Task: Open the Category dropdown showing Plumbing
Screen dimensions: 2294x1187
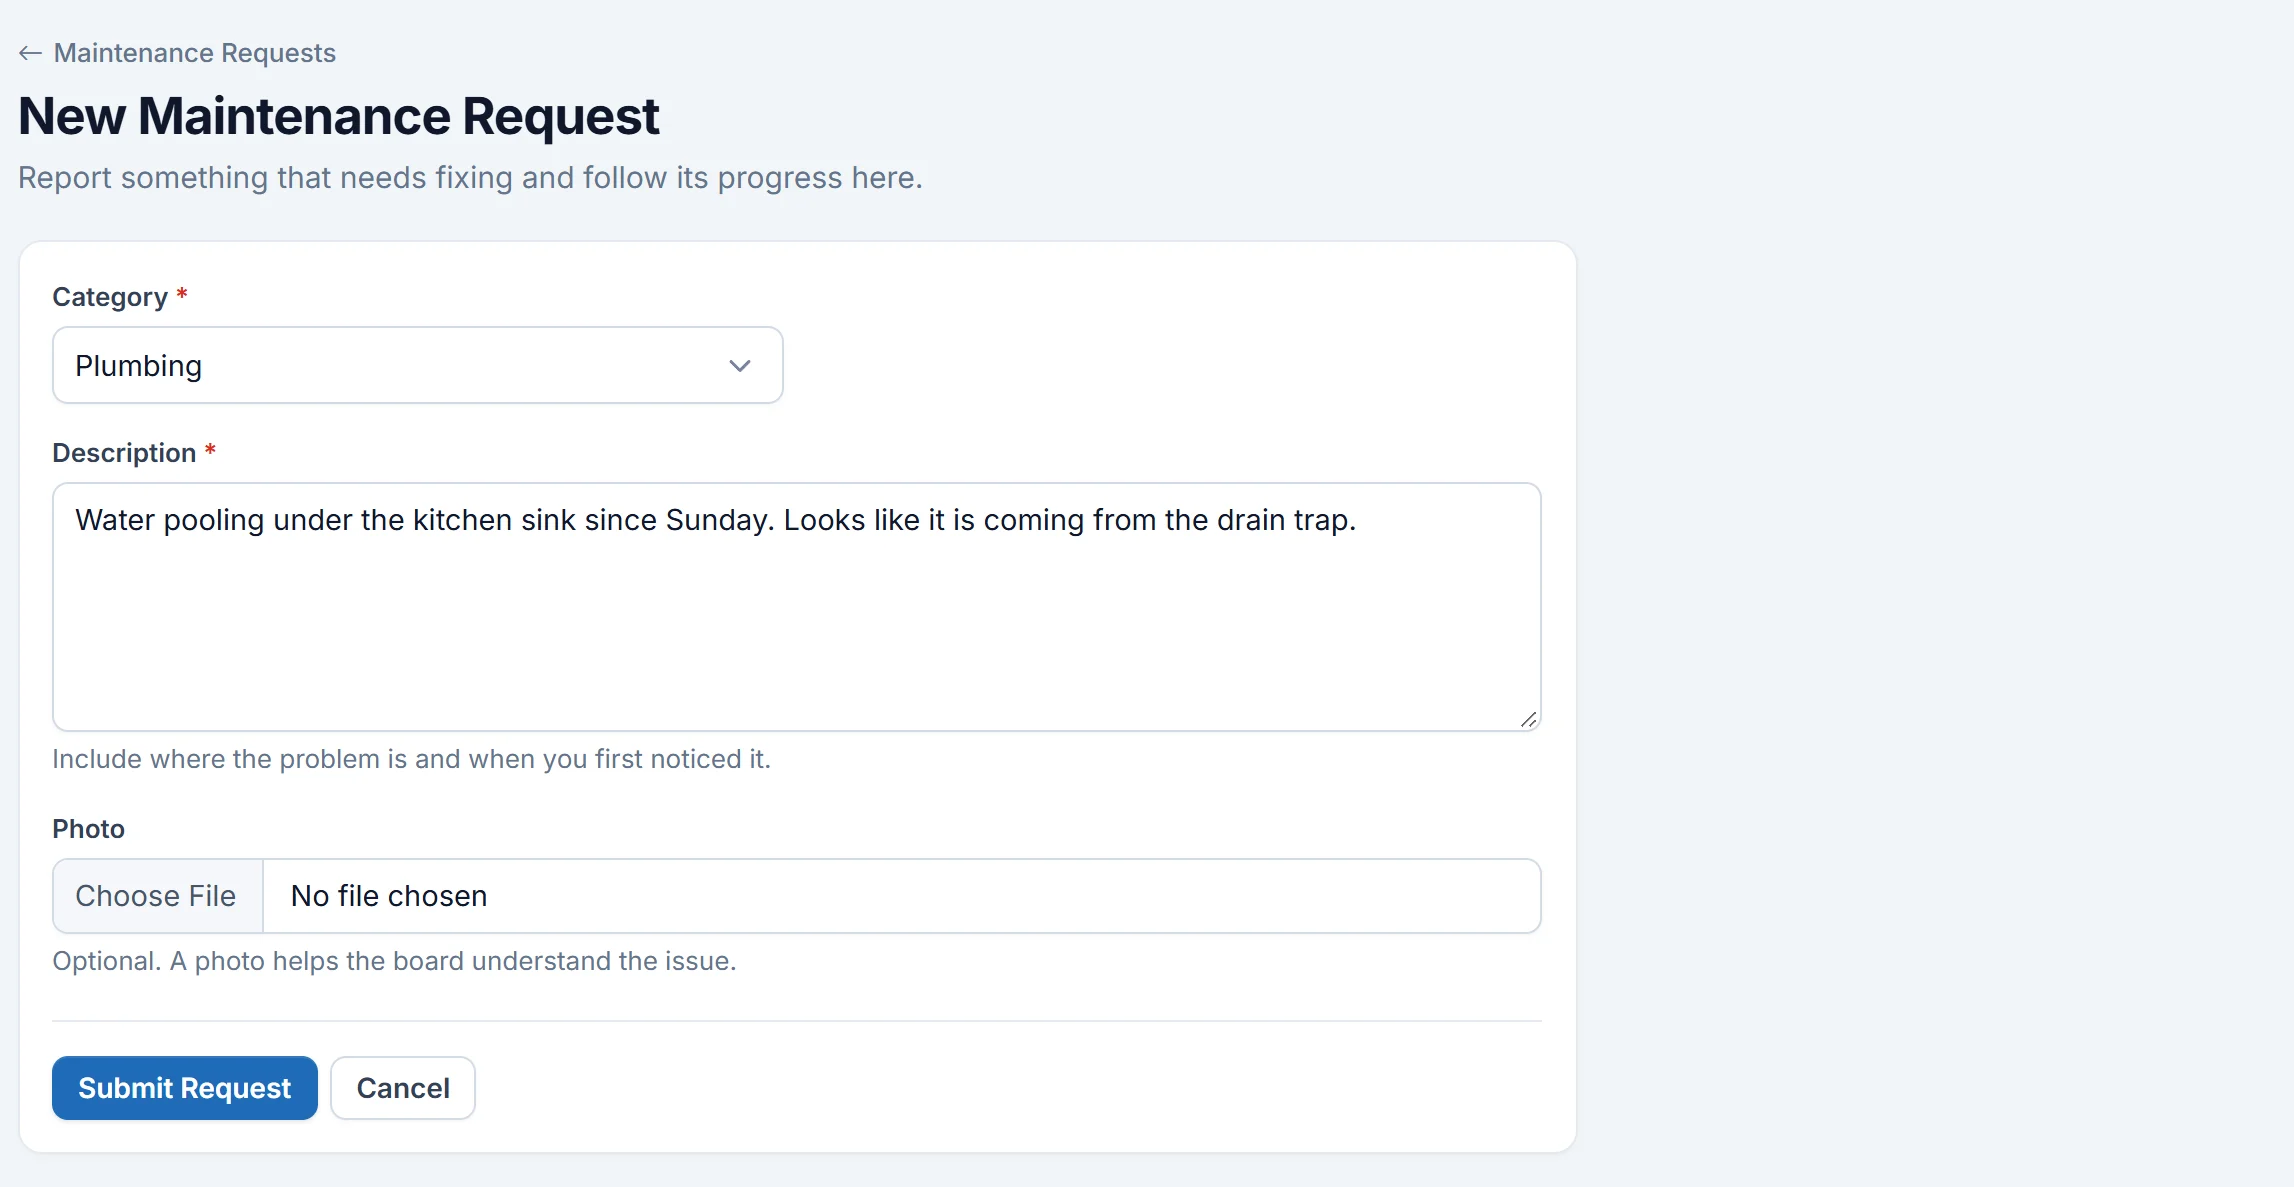Action: (x=417, y=365)
